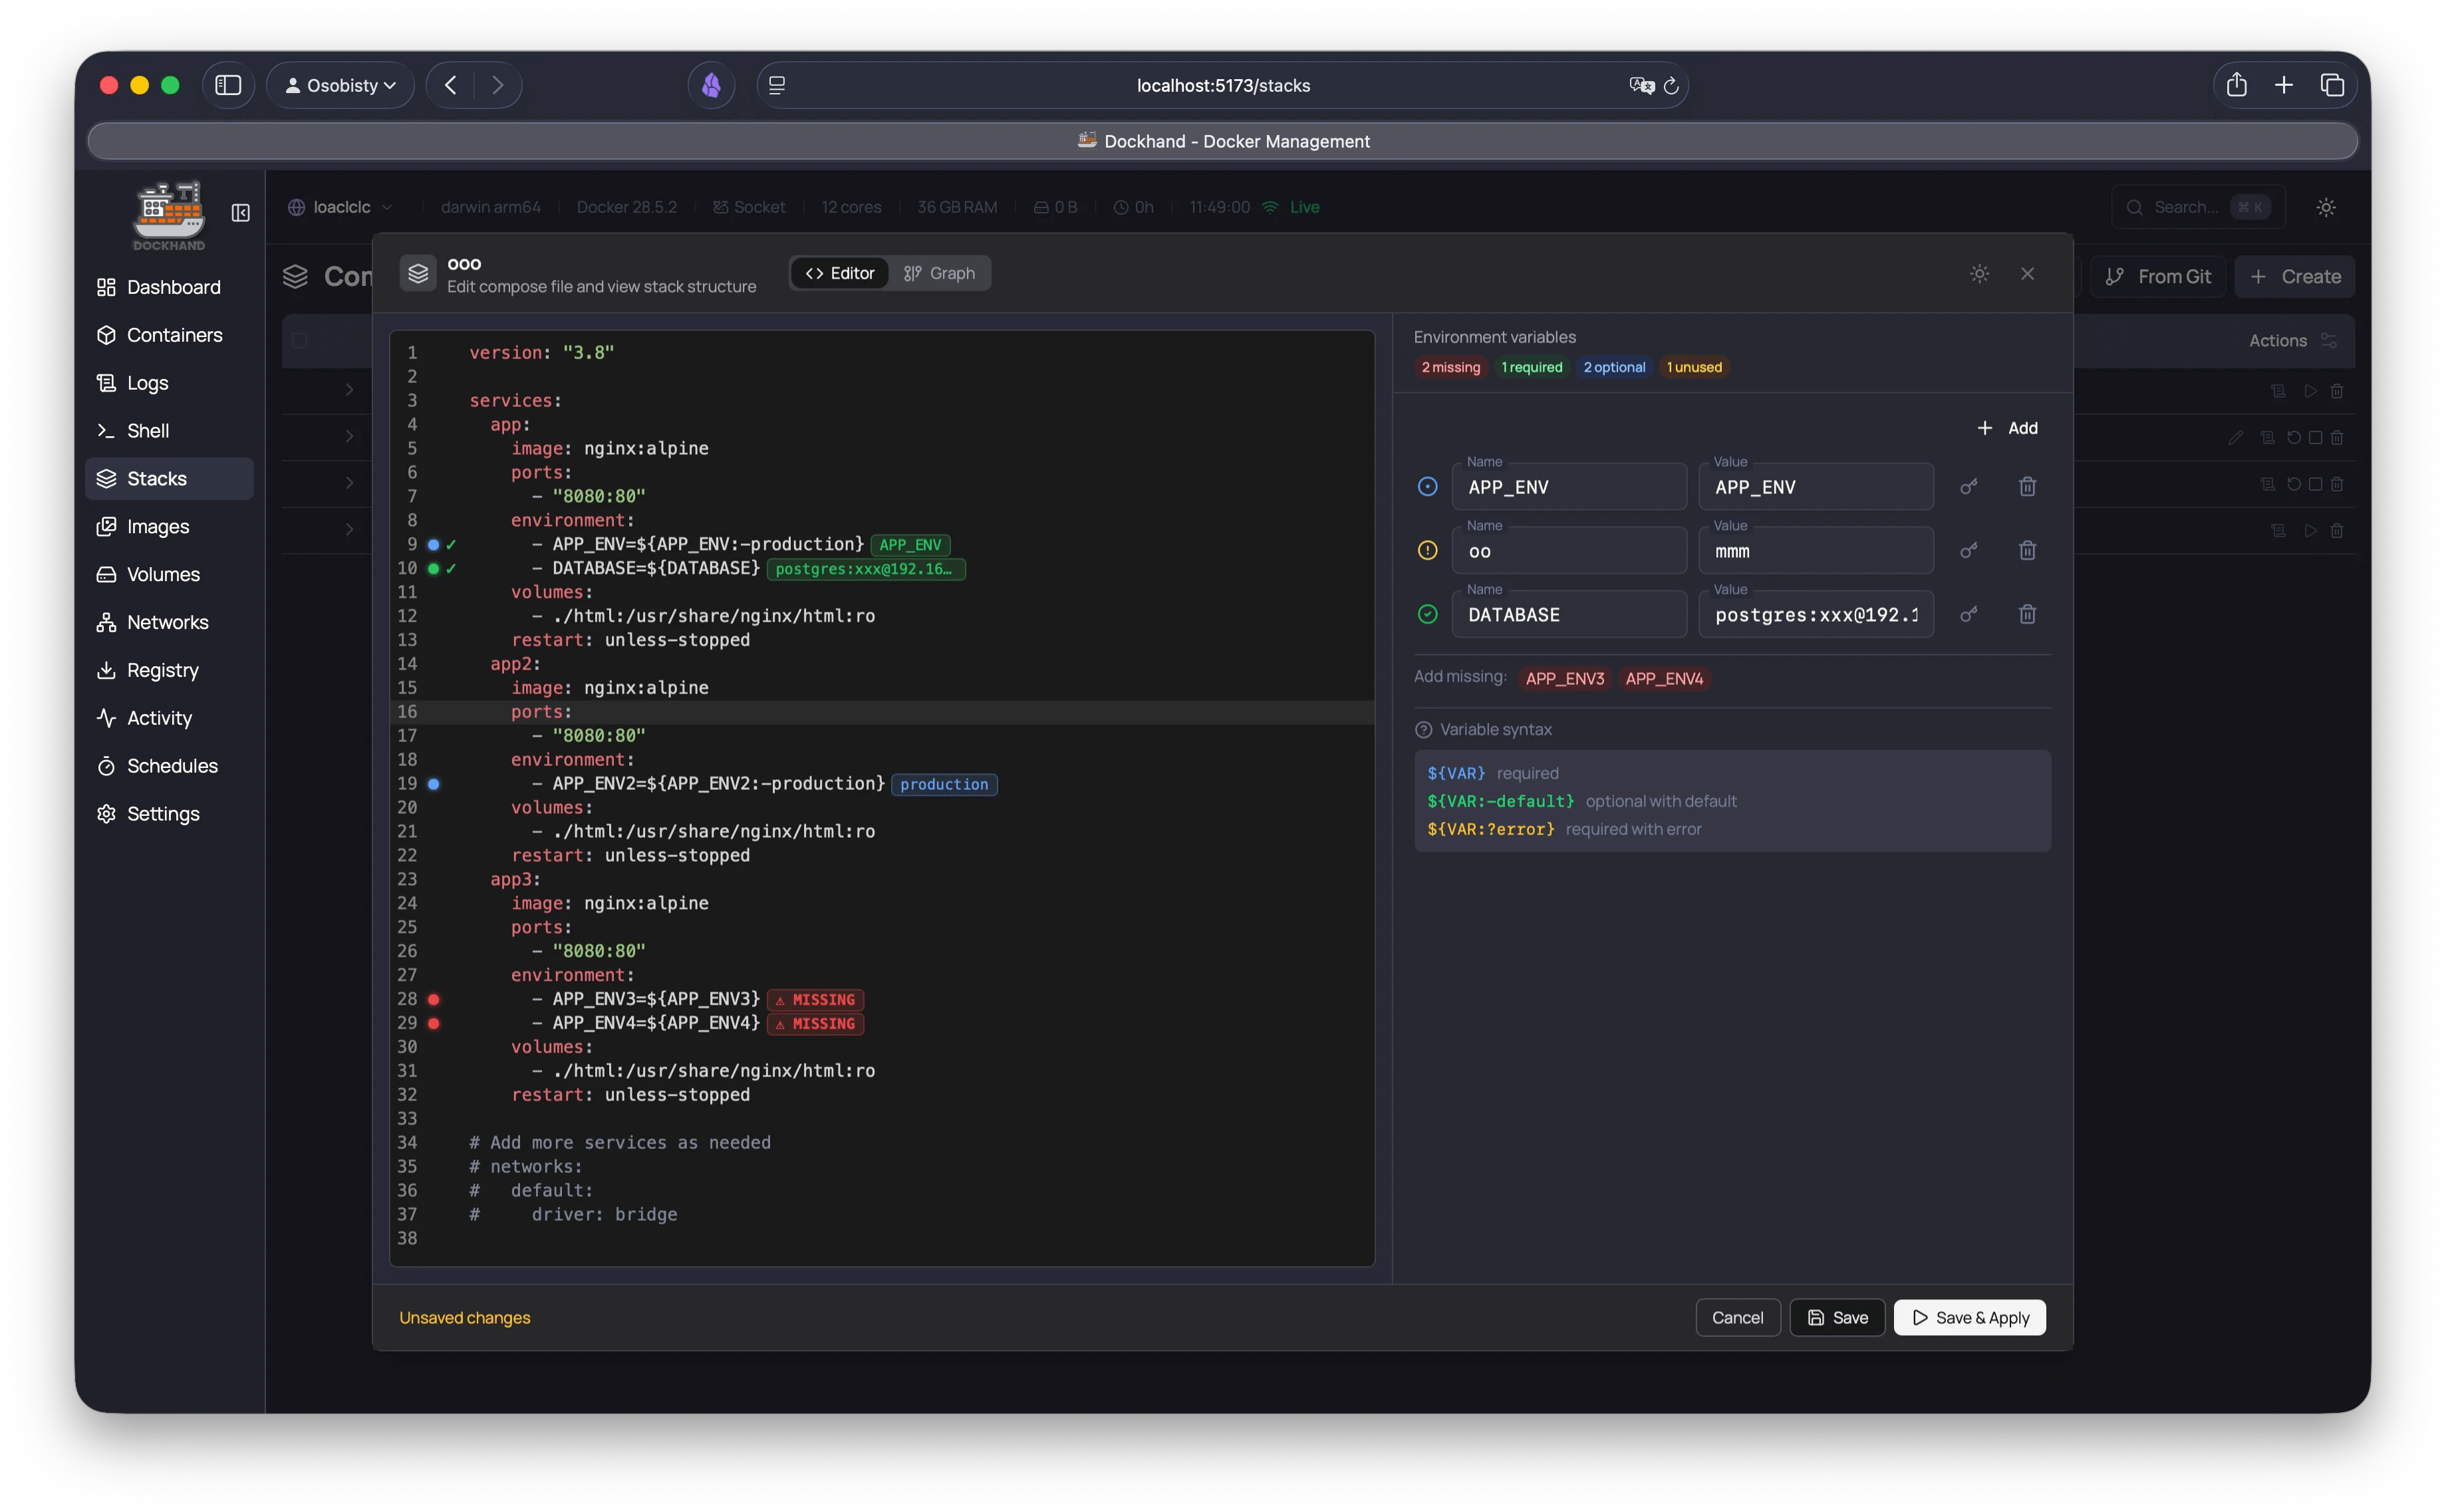Open the Osobisty profile dropdown
Screen dimensions: 2446x1512
(x=340, y=86)
